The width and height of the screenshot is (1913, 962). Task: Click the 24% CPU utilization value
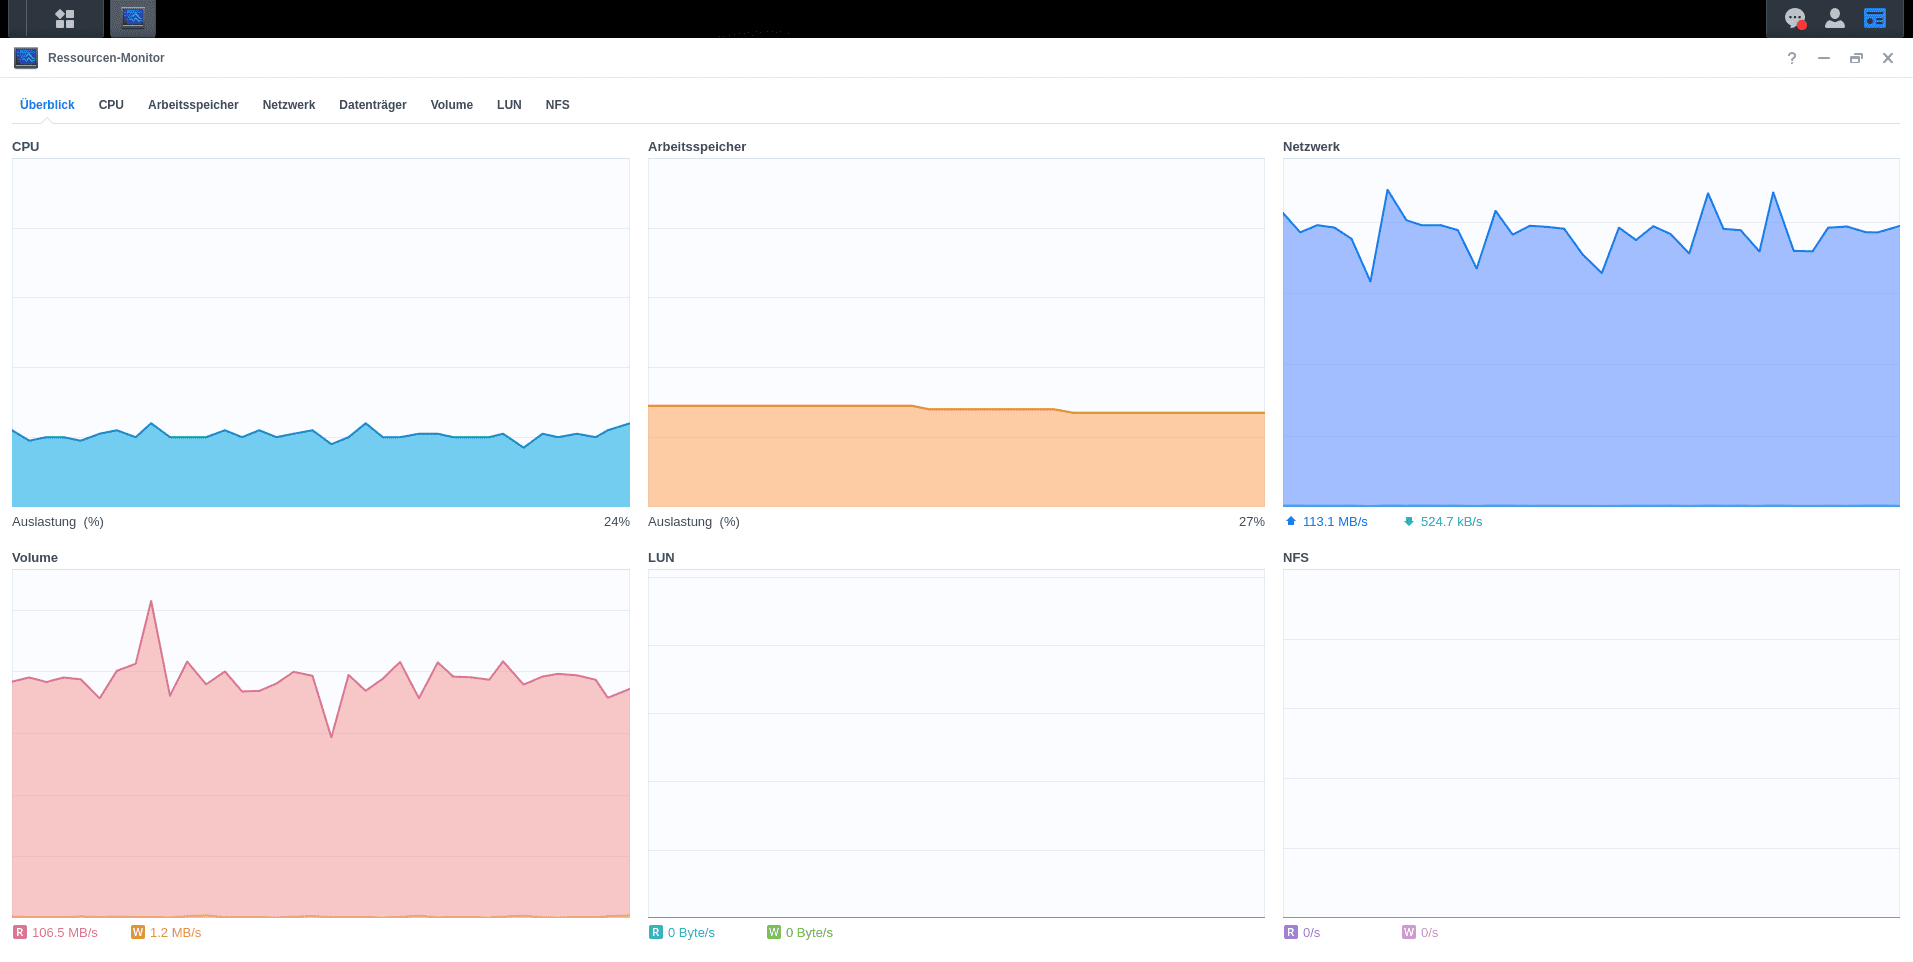click(x=617, y=522)
